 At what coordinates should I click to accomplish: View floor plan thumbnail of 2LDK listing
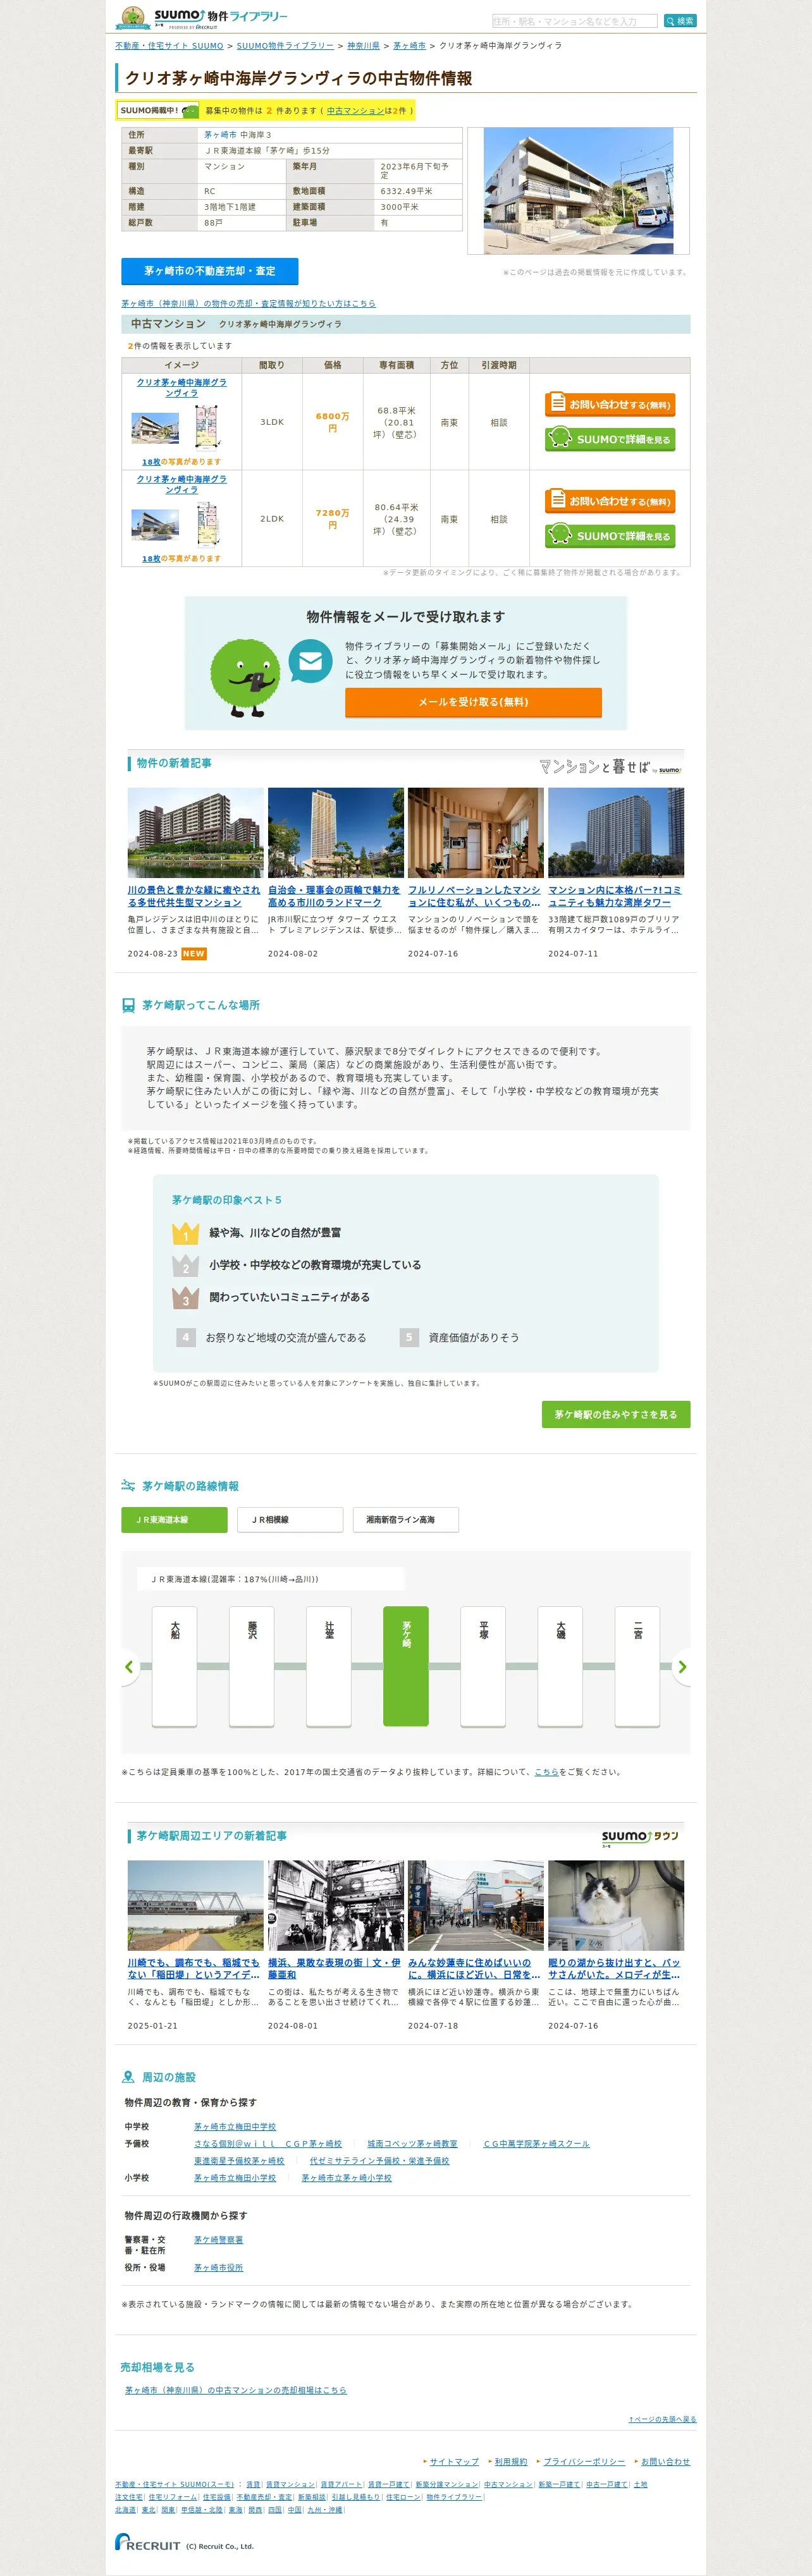[207, 524]
